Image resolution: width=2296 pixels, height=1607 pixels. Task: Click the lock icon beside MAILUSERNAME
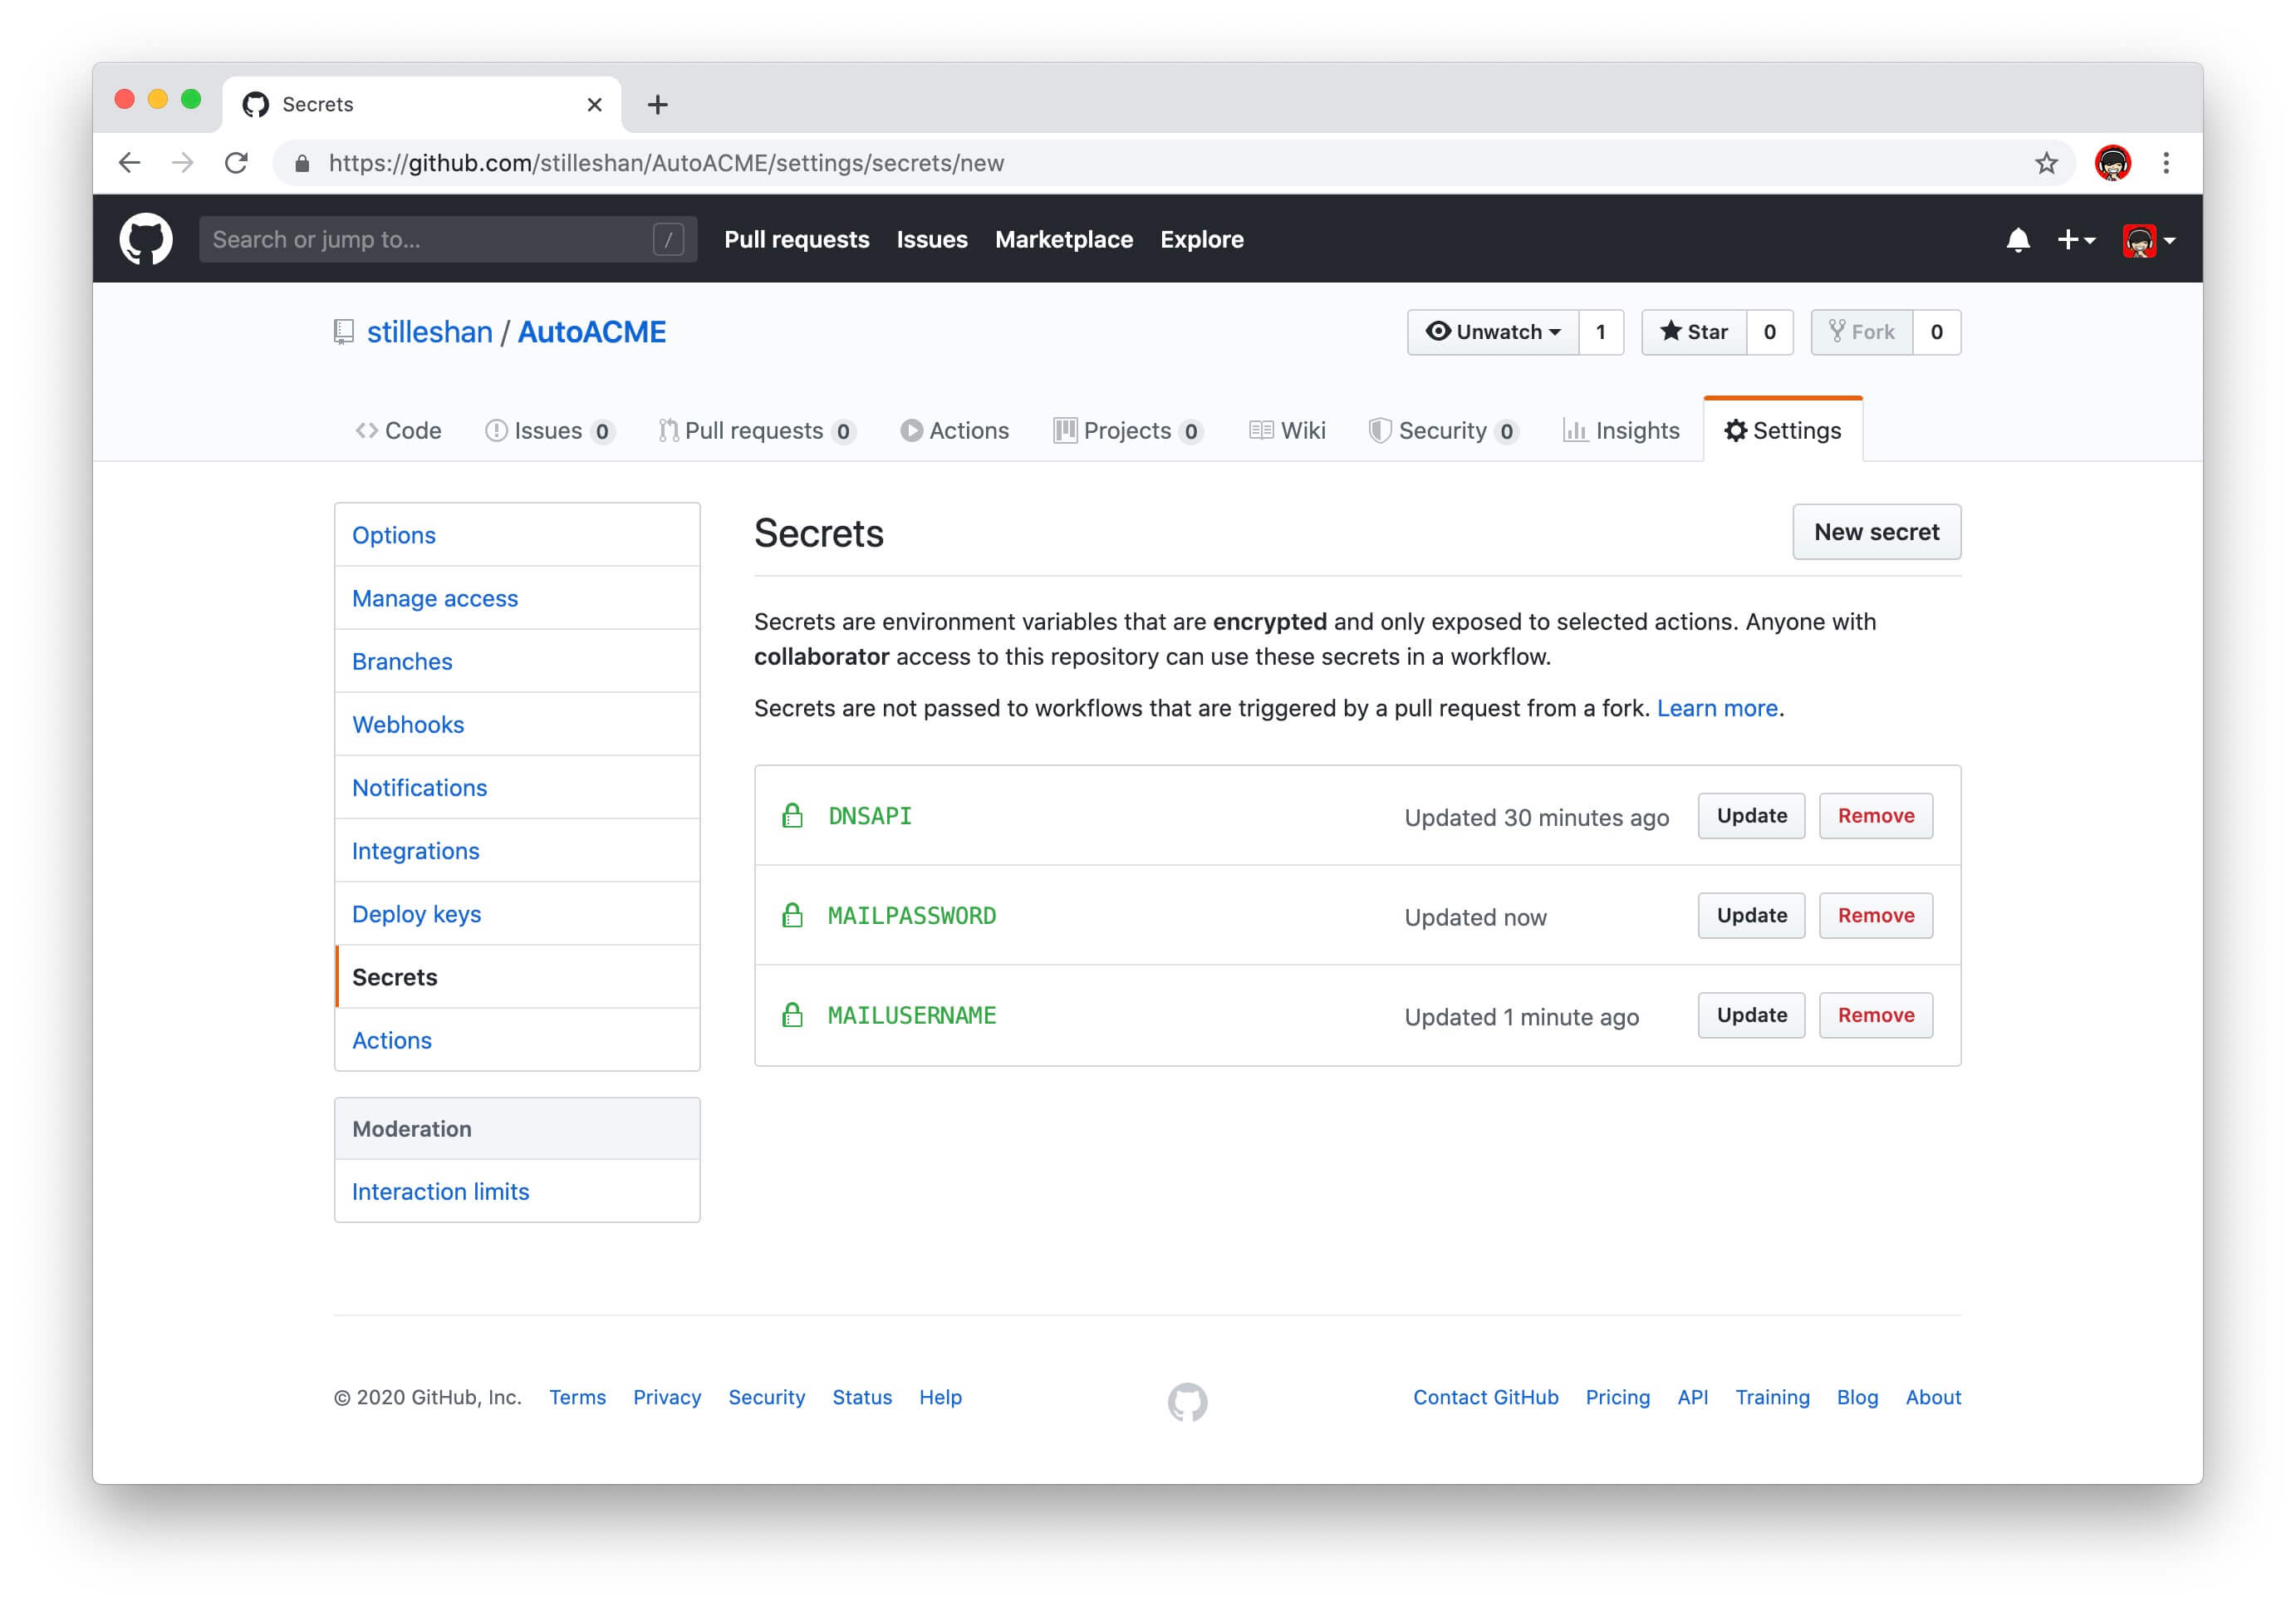point(792,1015)
